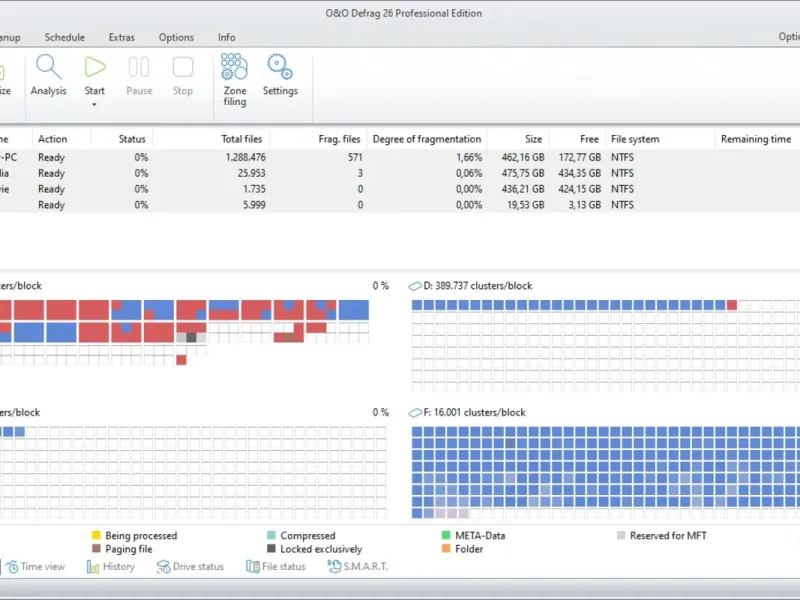Open Zone filing
Screen dimensions: 800x600
pyautogui.click(x=235, y=80)
